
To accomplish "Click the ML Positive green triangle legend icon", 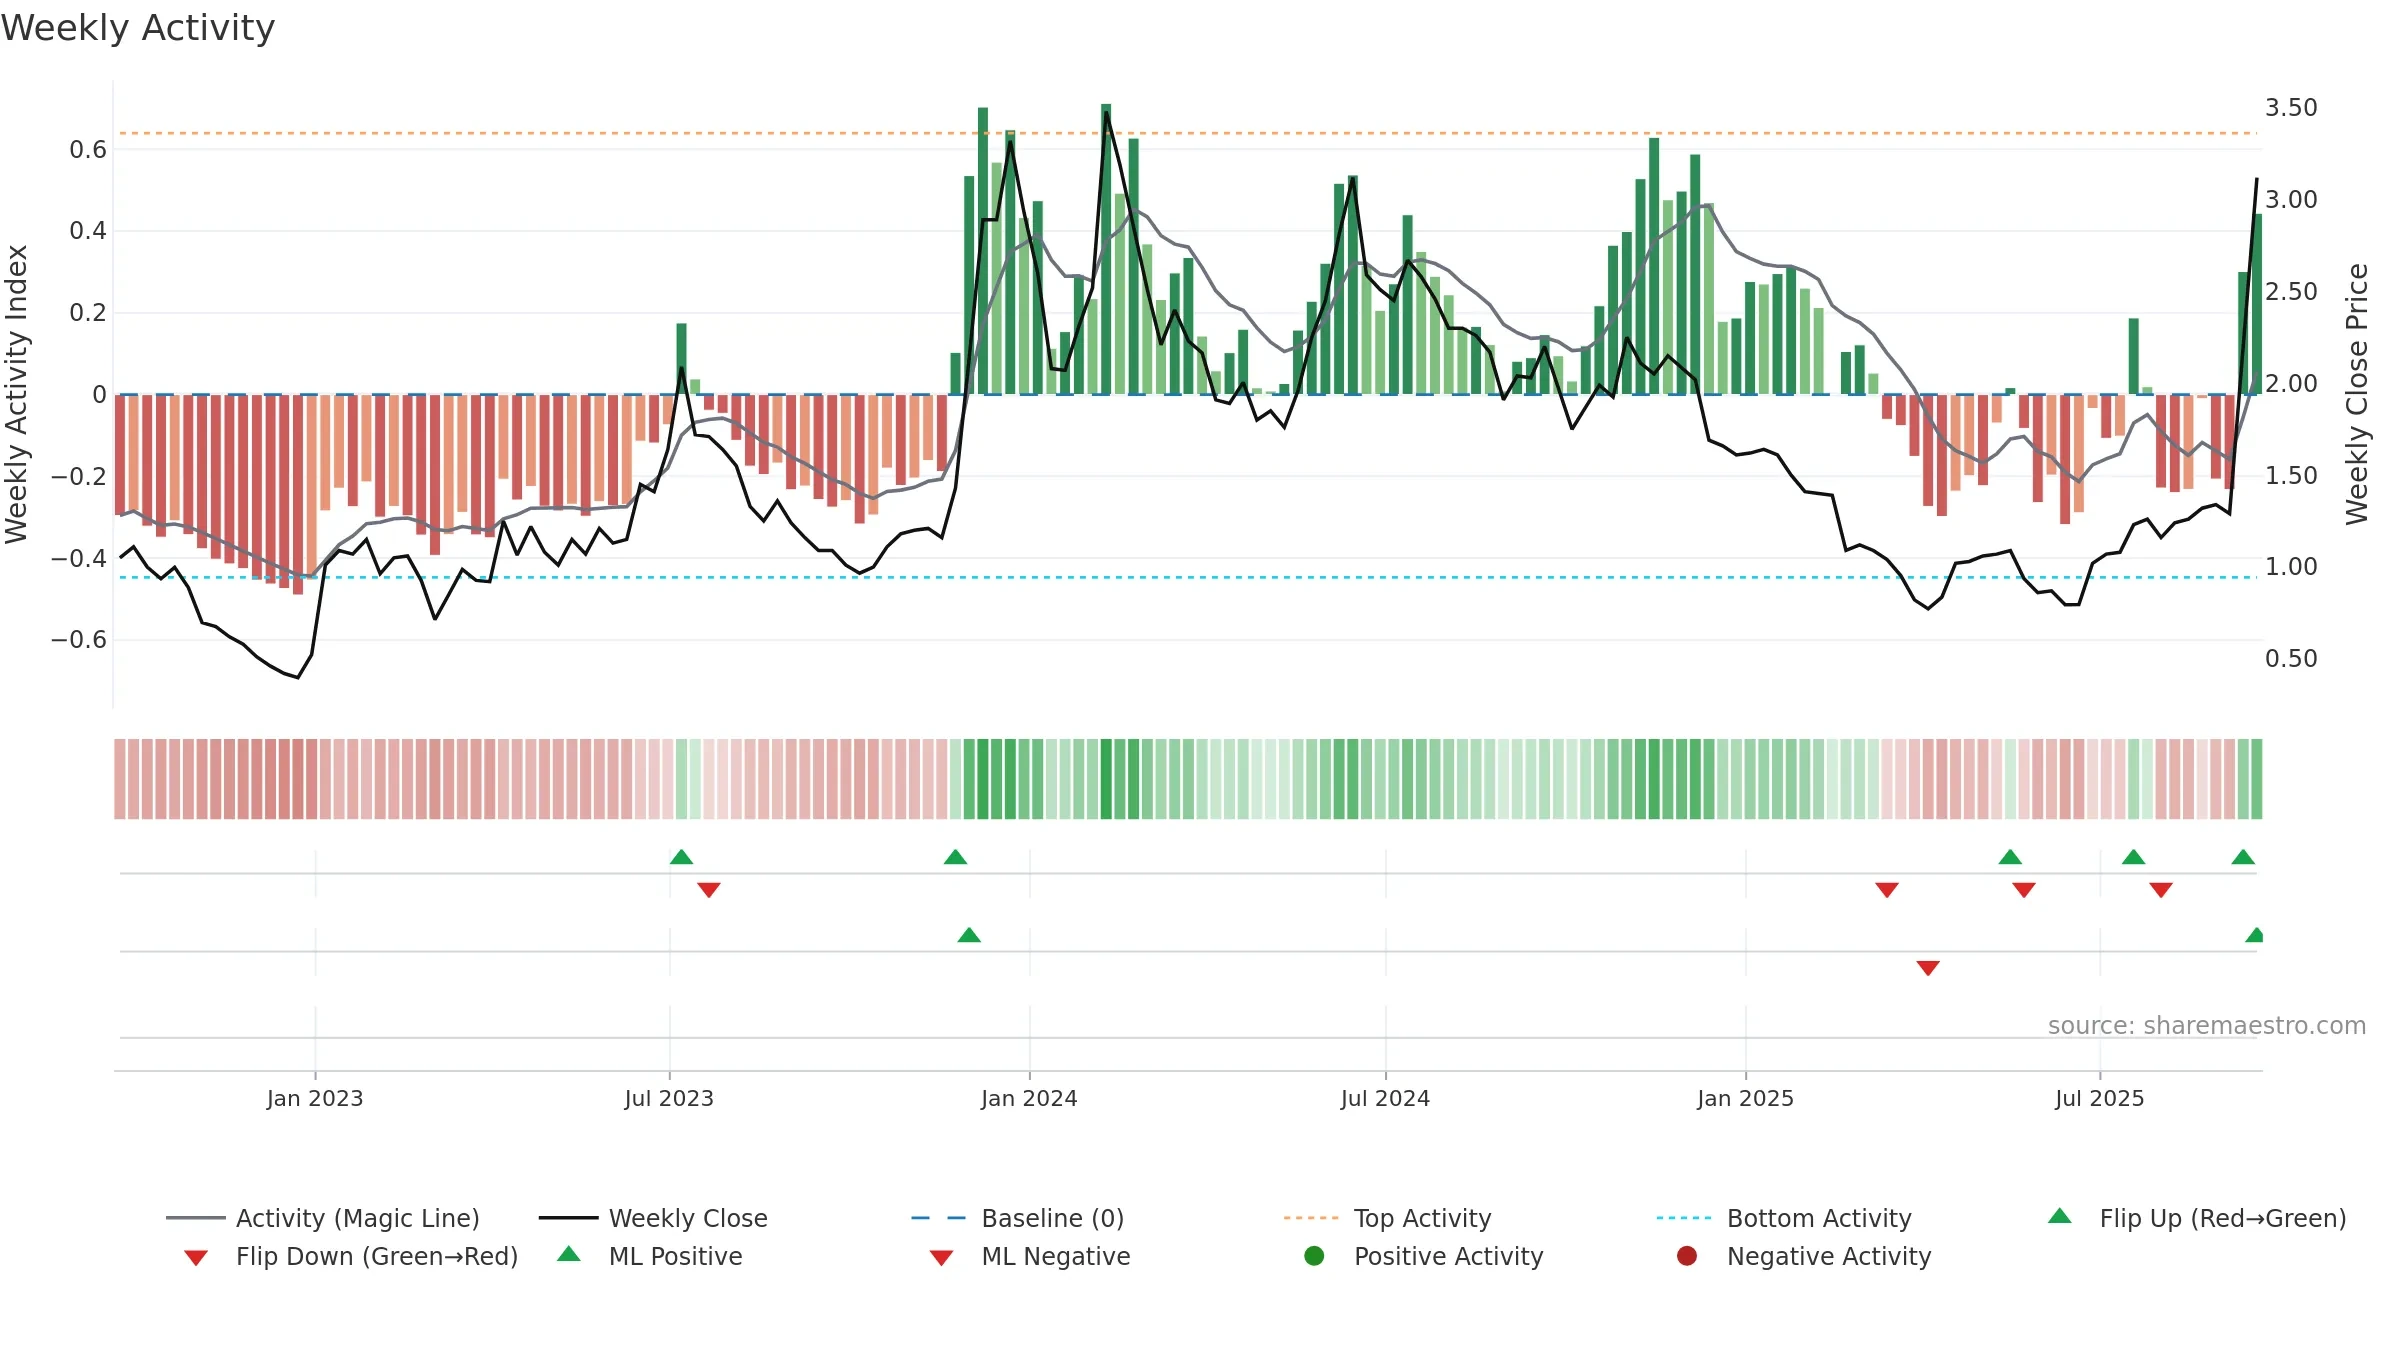I will pyautogui.click(x=569, y=1254).
